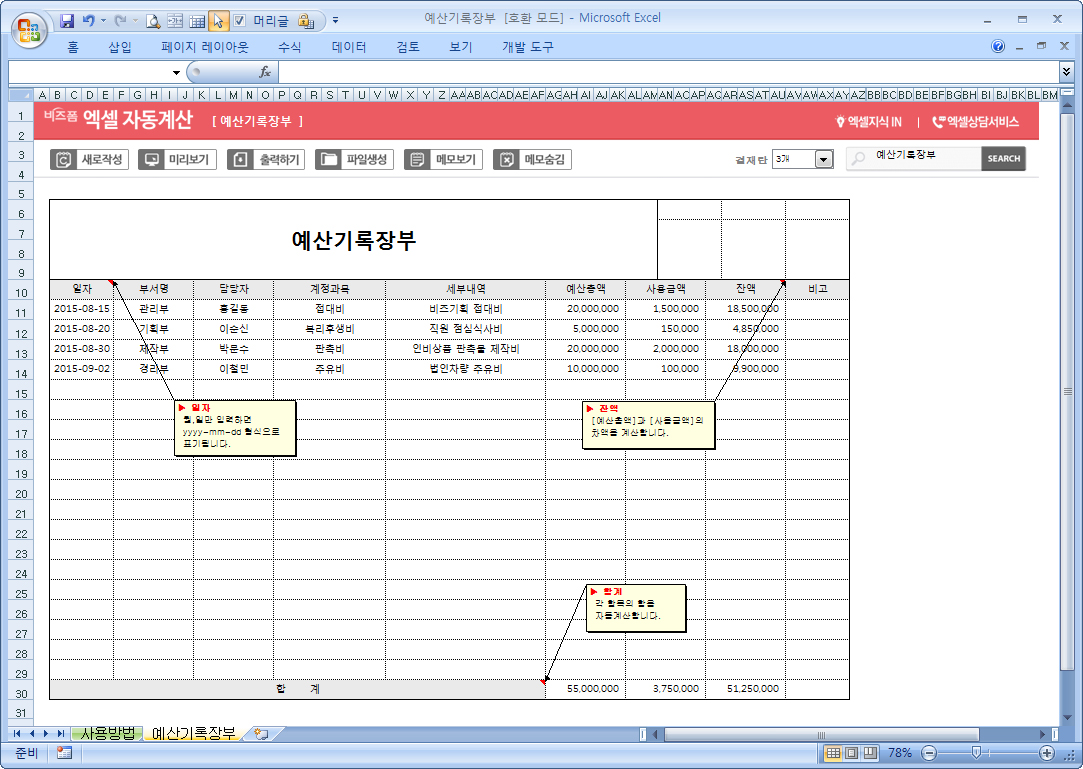Click the 출력하기 printer icon
Screen dimensions: 1083x769
(x=240, y=160)
